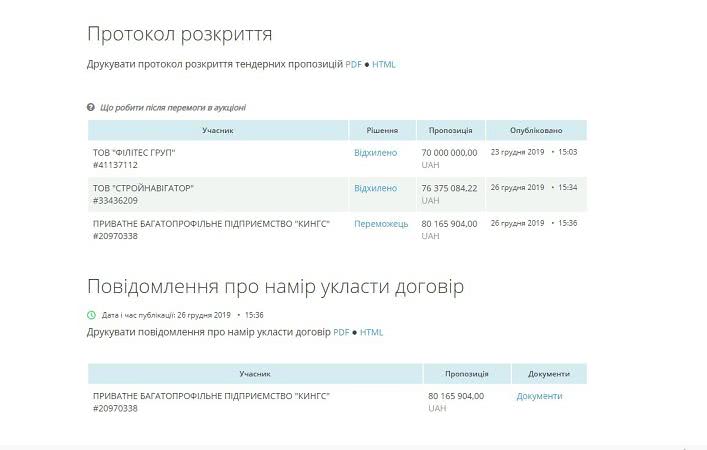
Task: Click 'Повідомлення про намір укласти договір' heading
Action: [x=275, y=288]
